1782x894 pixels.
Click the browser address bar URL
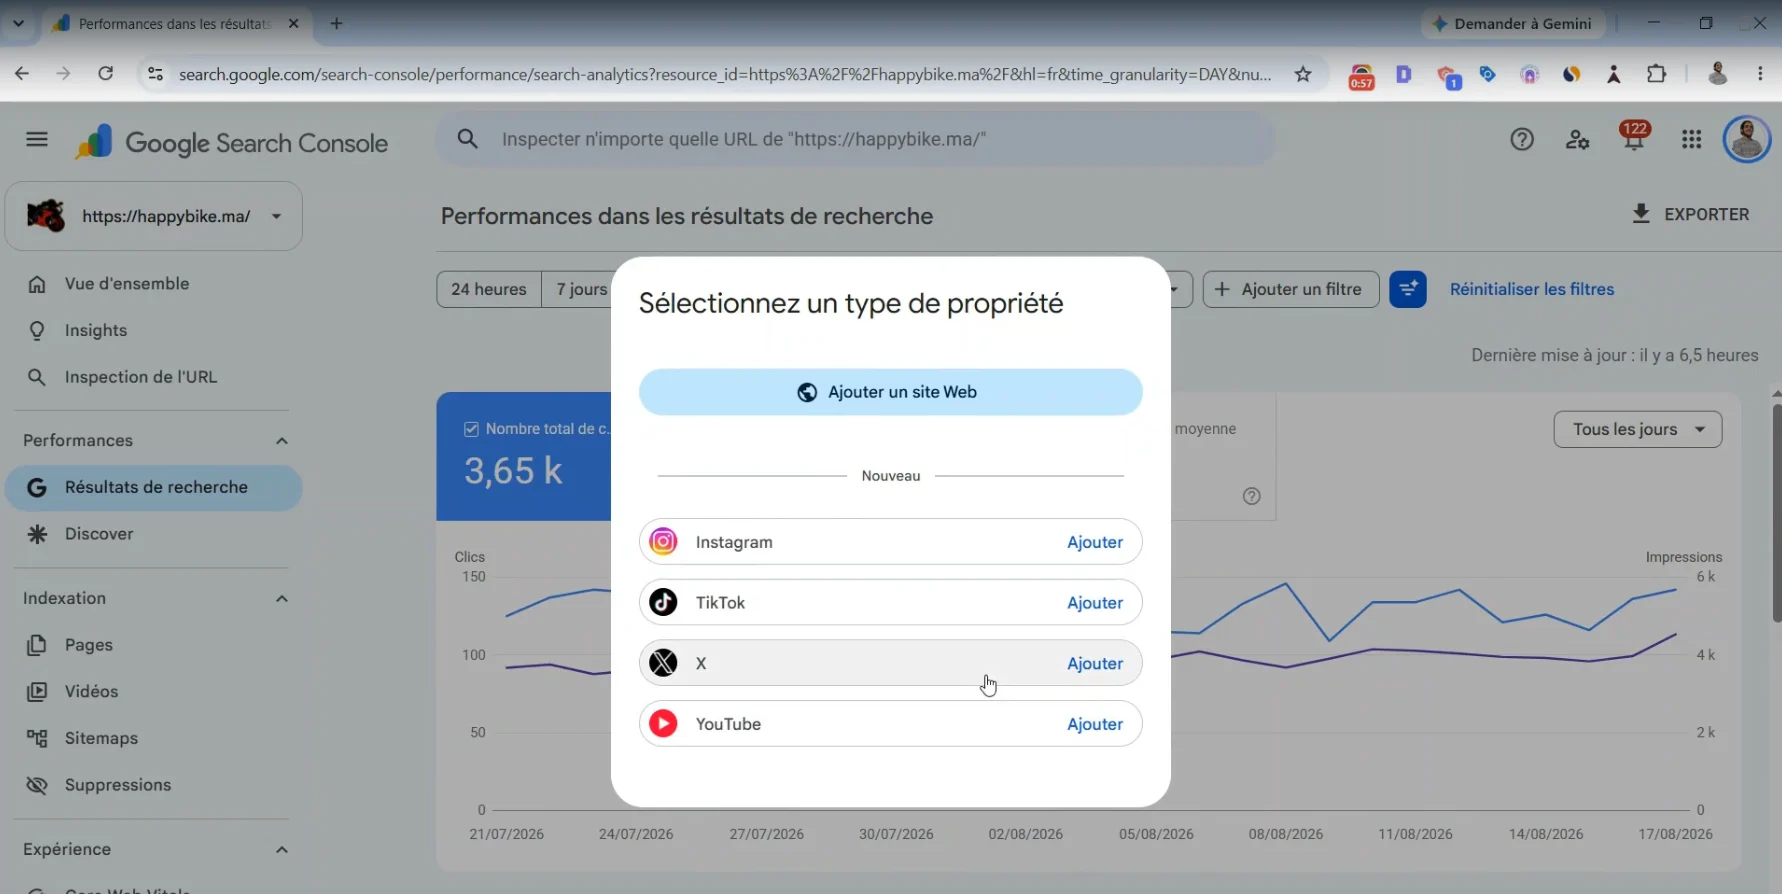pos(725,74)
